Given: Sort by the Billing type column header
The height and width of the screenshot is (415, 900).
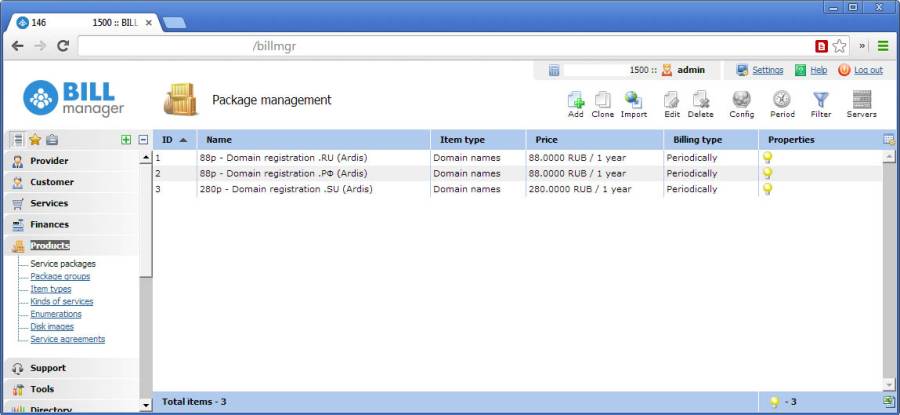Looking at the screenshot, I should (711, 140).
